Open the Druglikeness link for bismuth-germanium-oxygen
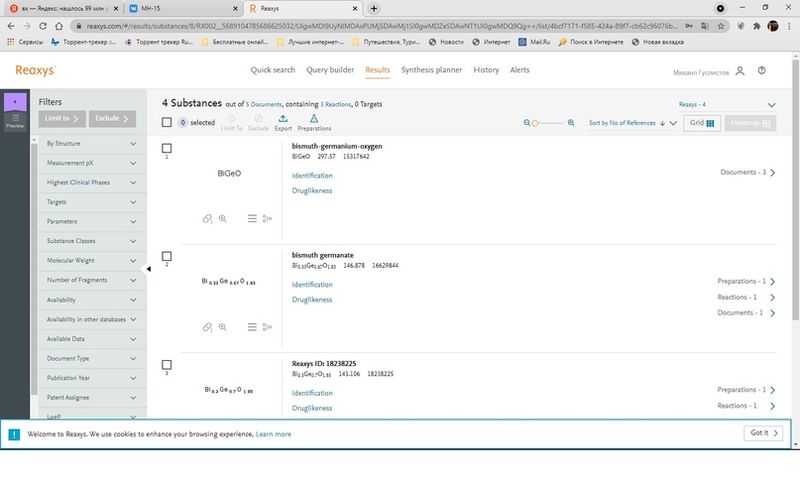This screenshot has width=800, height=481. [312, 190]
